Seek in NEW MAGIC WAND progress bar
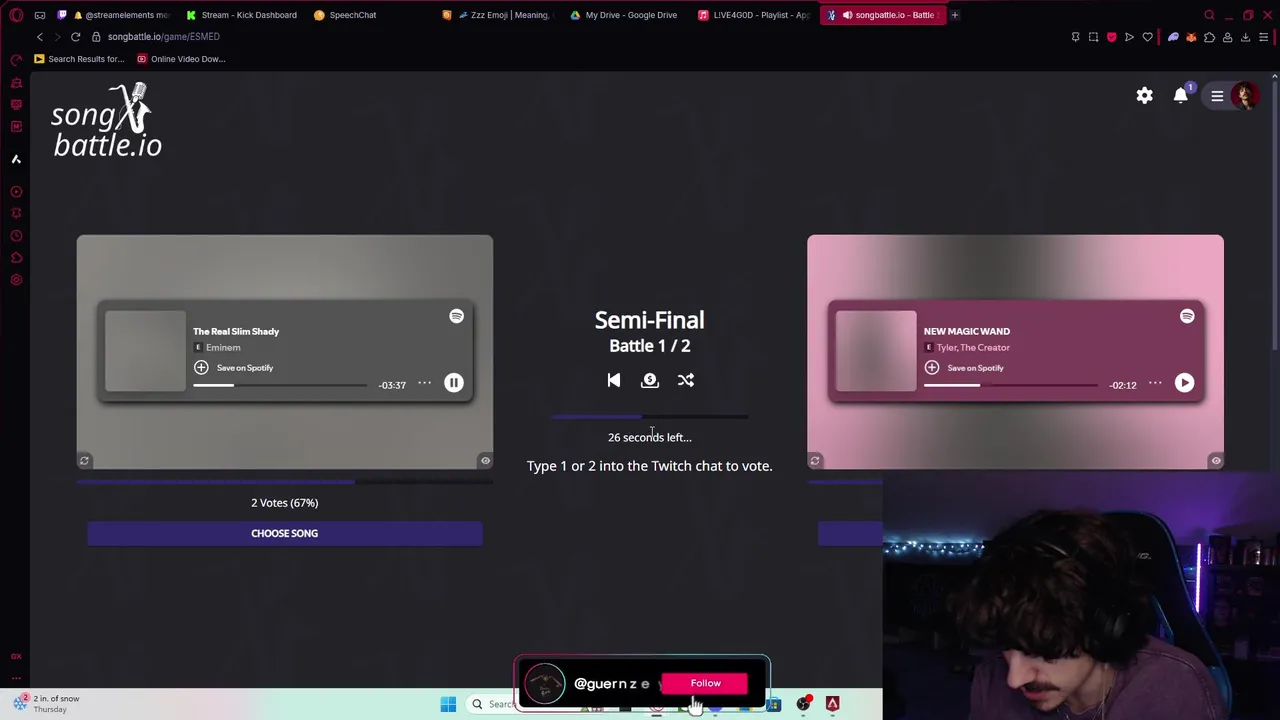The width and height of the screenshot is (1280, 720). 1011,385
